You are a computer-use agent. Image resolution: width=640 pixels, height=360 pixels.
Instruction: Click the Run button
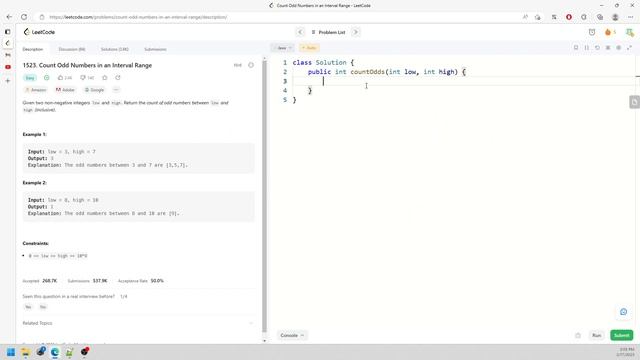click(597, 336)
